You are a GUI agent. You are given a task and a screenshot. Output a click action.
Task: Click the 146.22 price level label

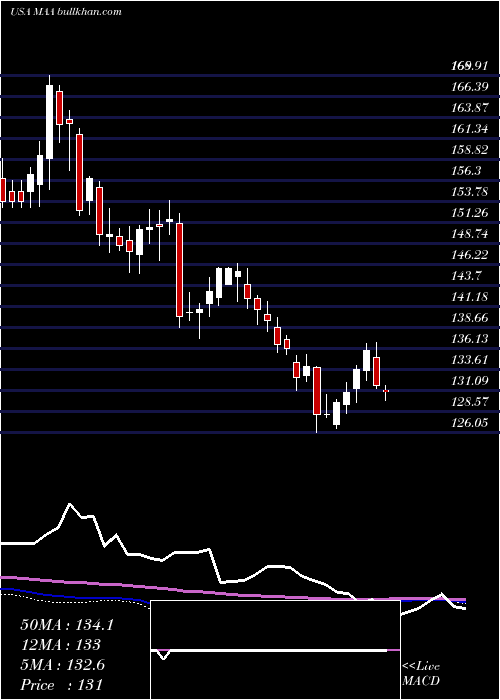pos(469,255)
